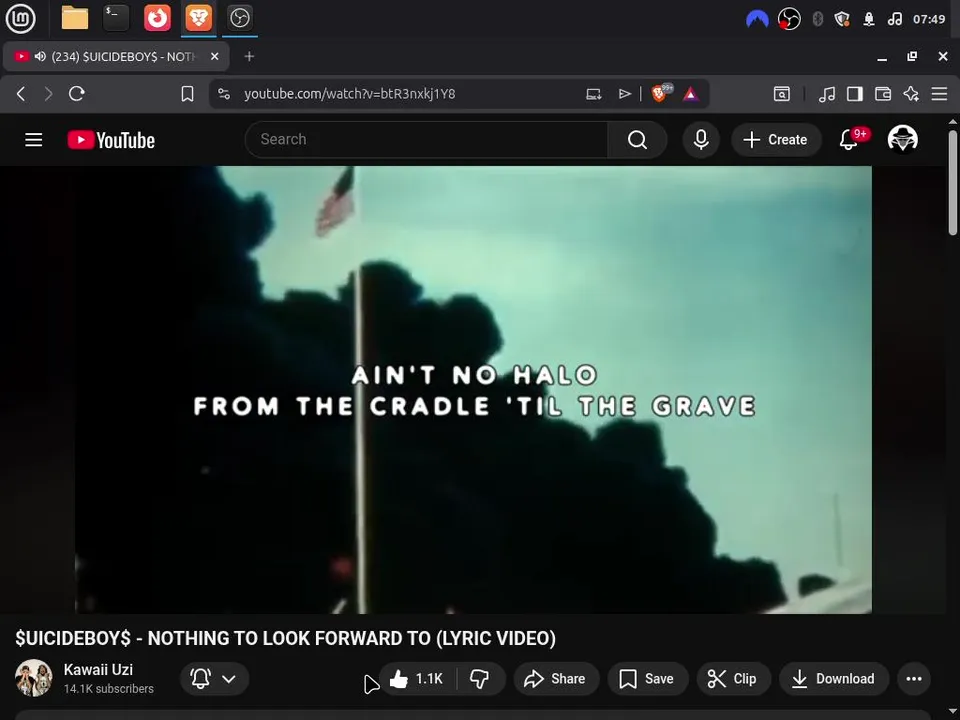Viewport: 960px width, 720px height.
Task: Open the red-orange app in the panel
Action: pyautogui.click(x=157, y=18)
